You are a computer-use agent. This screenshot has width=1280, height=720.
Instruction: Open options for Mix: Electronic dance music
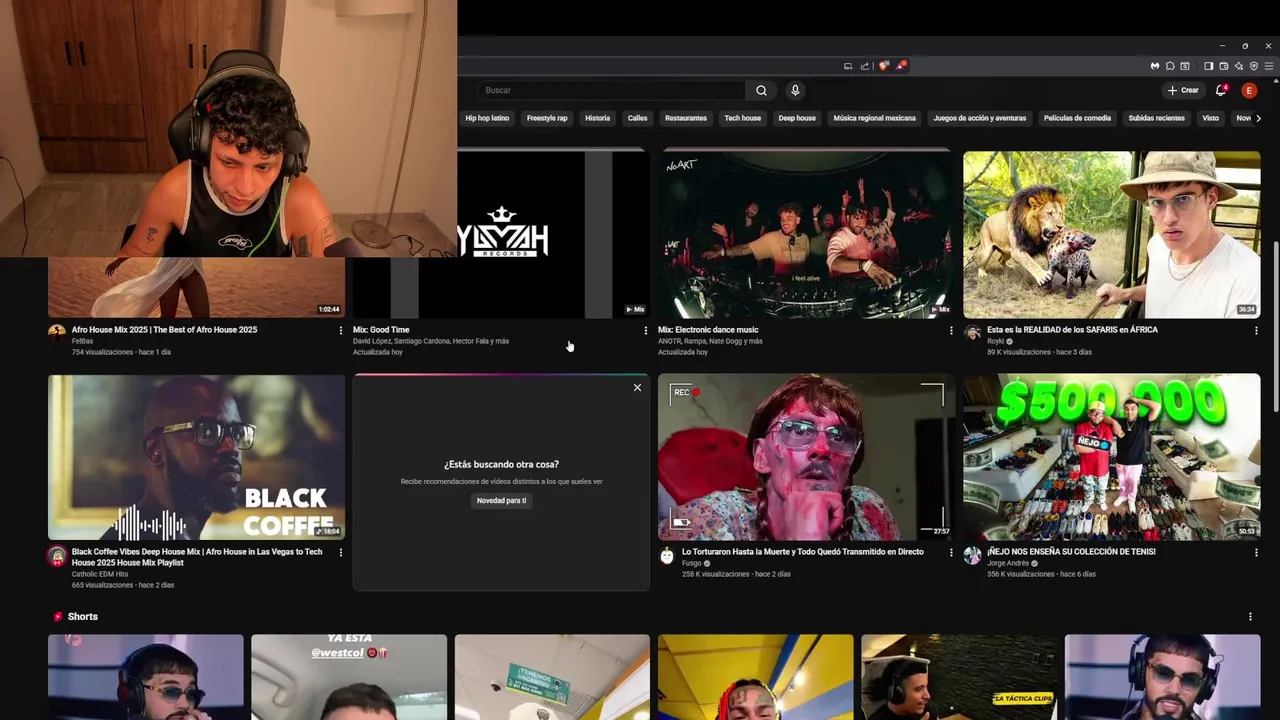pyautogui.click(x=950, y=330)
